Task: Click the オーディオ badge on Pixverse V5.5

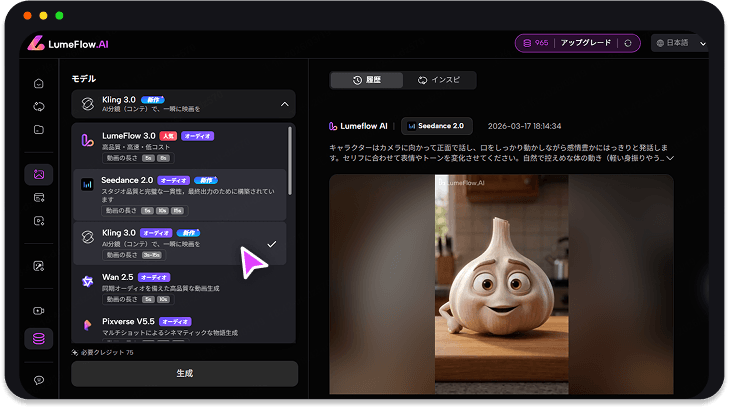Action: 175,322
